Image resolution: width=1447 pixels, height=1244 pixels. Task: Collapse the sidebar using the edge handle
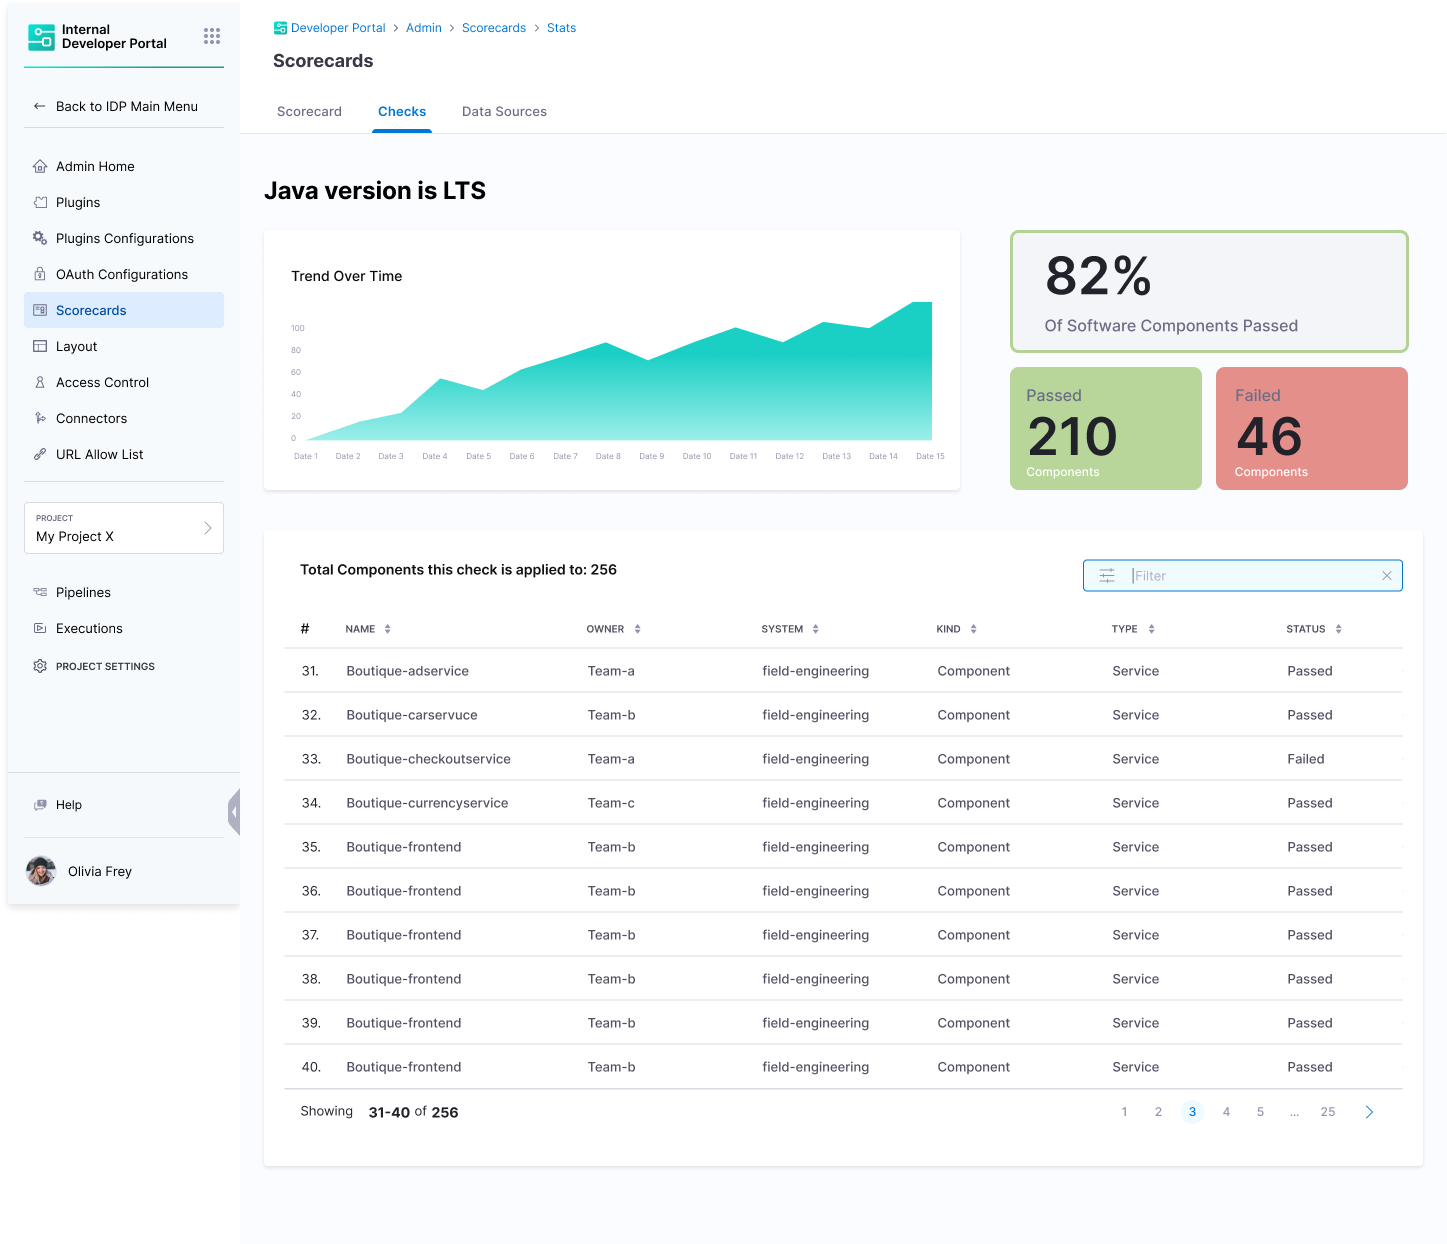[234, 812]
